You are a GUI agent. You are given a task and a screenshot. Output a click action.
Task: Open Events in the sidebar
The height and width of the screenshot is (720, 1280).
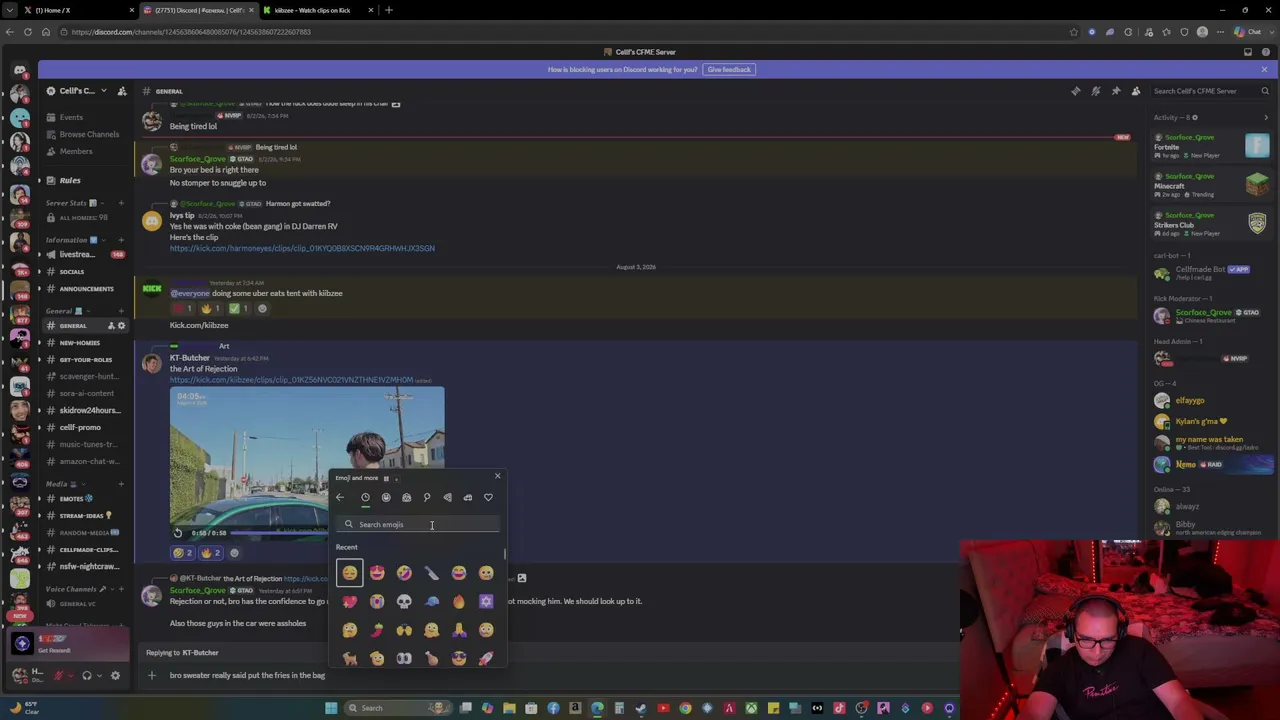pyautogui.click(x=71, y=117)
